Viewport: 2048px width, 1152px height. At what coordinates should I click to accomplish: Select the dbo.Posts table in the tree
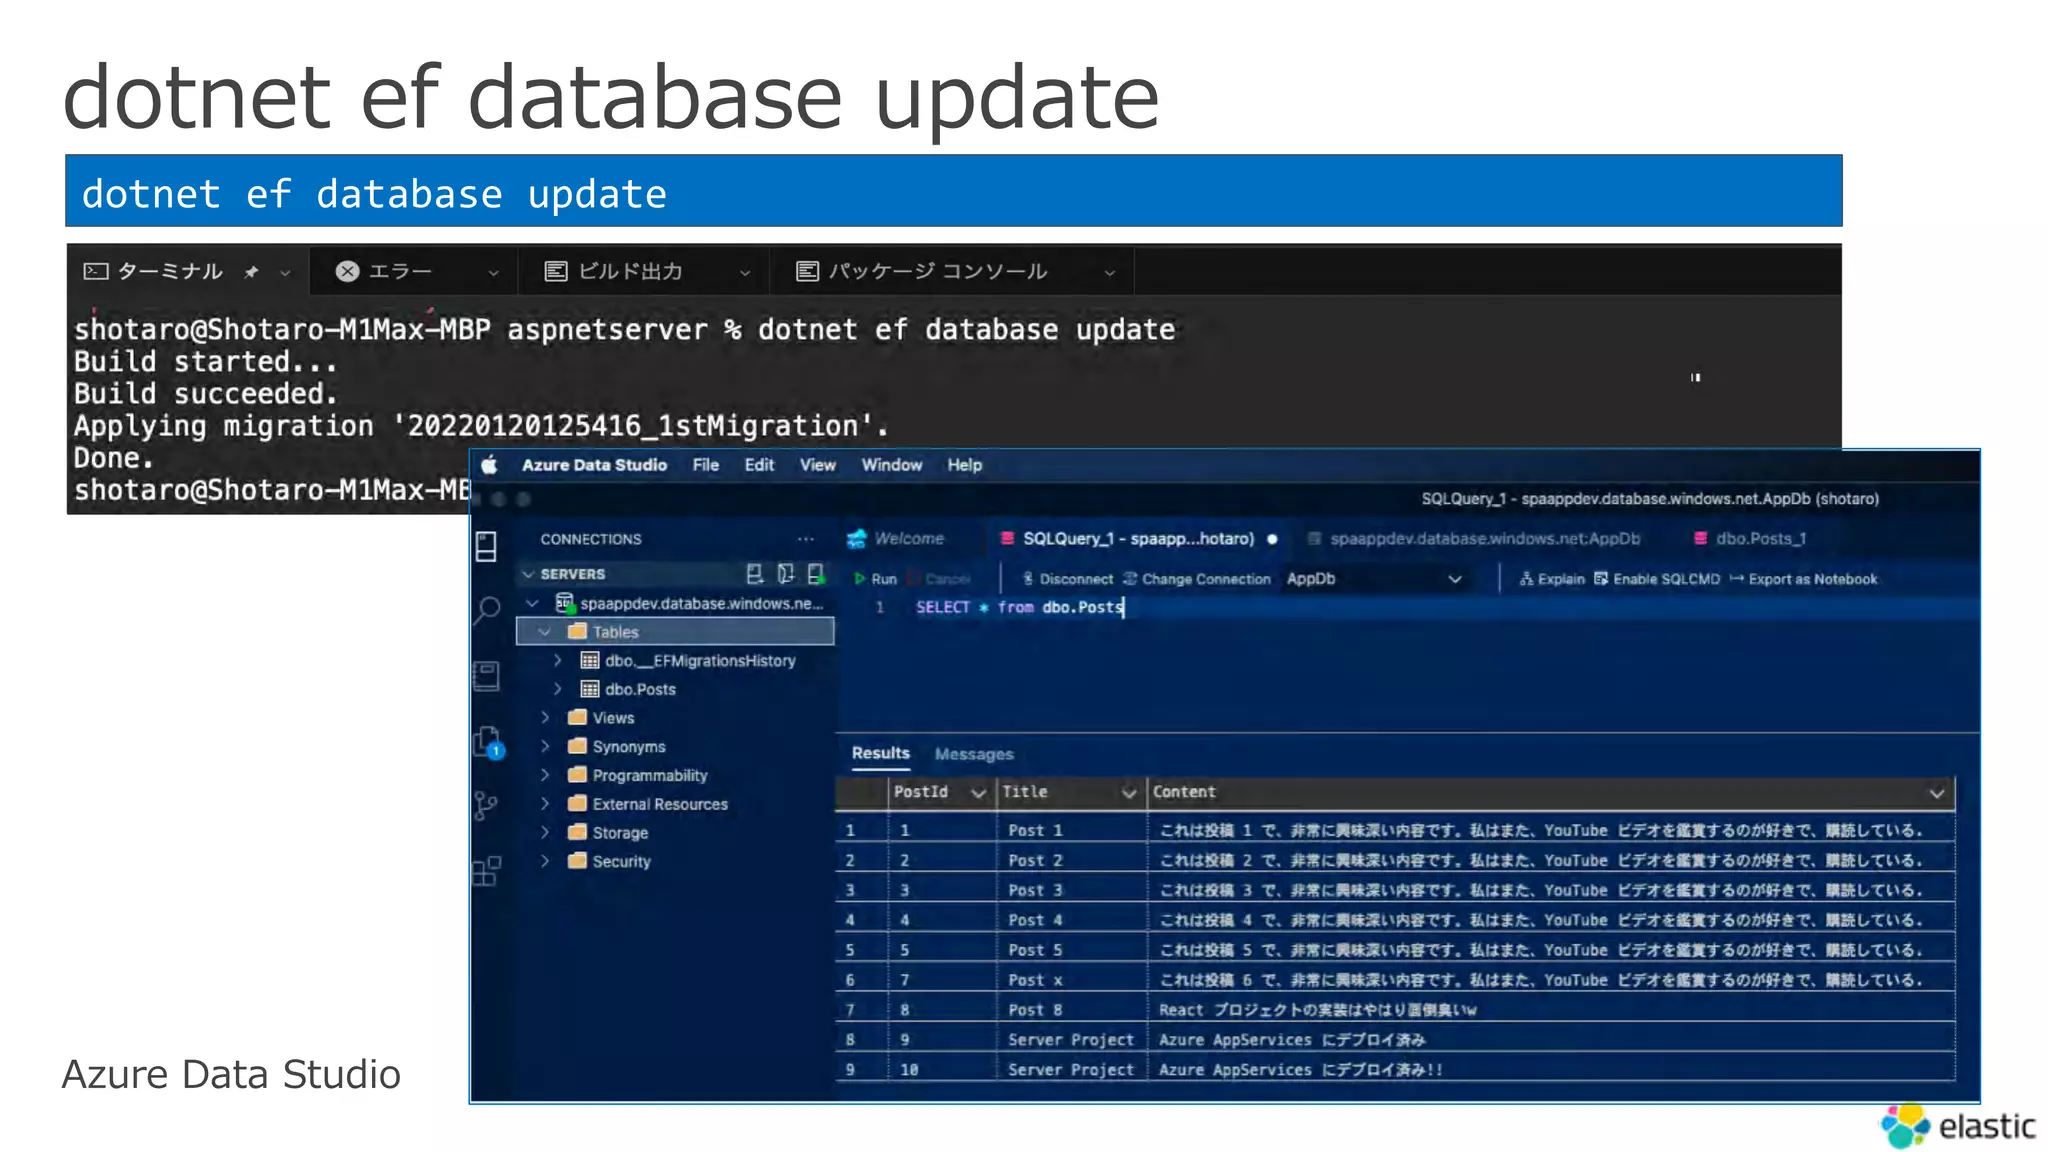click(640, 689)
